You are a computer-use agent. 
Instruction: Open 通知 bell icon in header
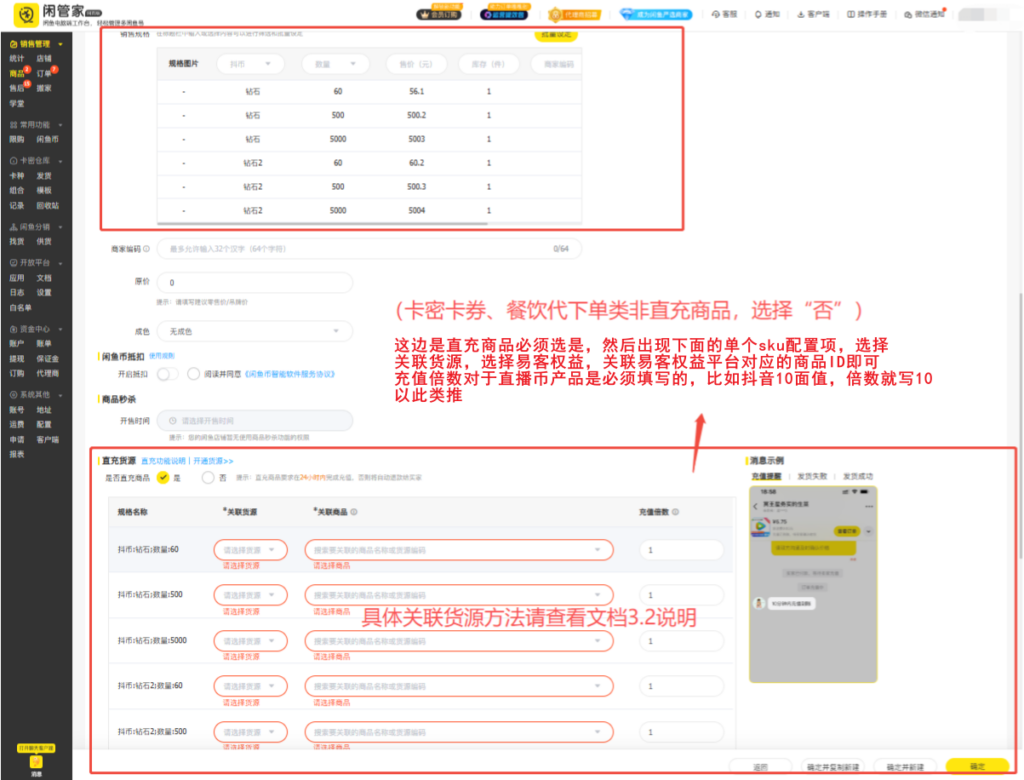point(758,14)
